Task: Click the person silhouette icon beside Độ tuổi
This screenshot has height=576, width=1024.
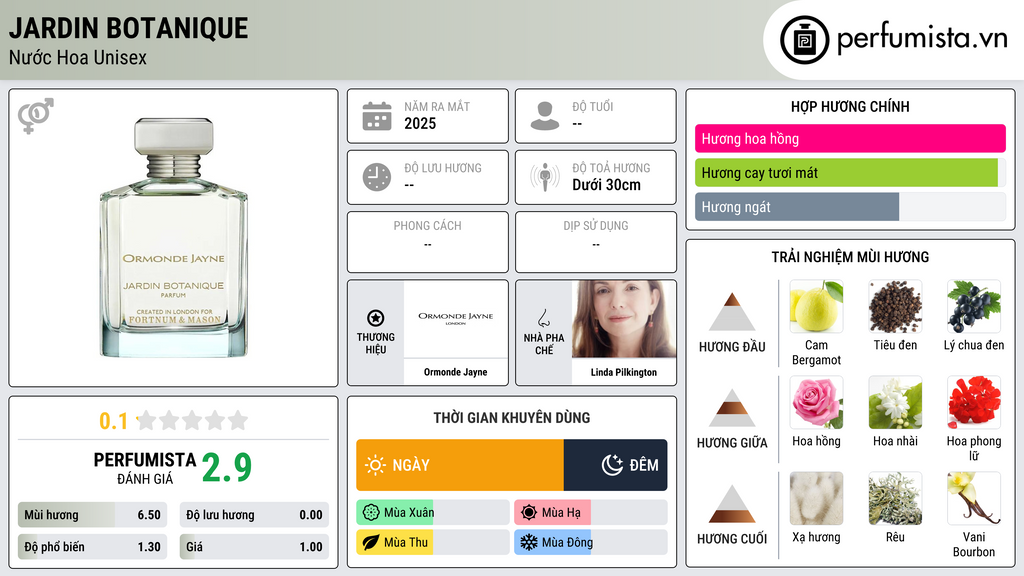Action: (x=545, y=116)
